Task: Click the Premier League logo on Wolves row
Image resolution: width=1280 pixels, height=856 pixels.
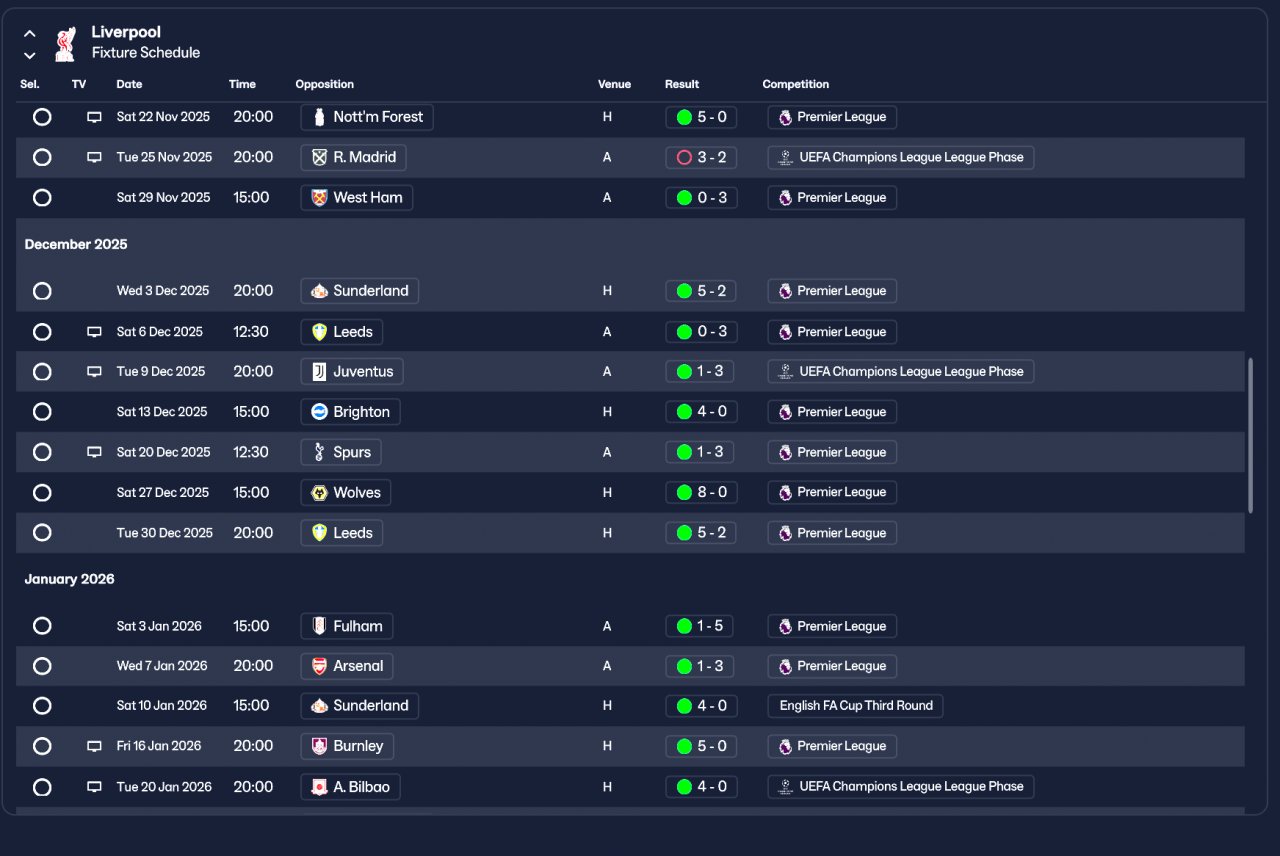Action: 785,492
